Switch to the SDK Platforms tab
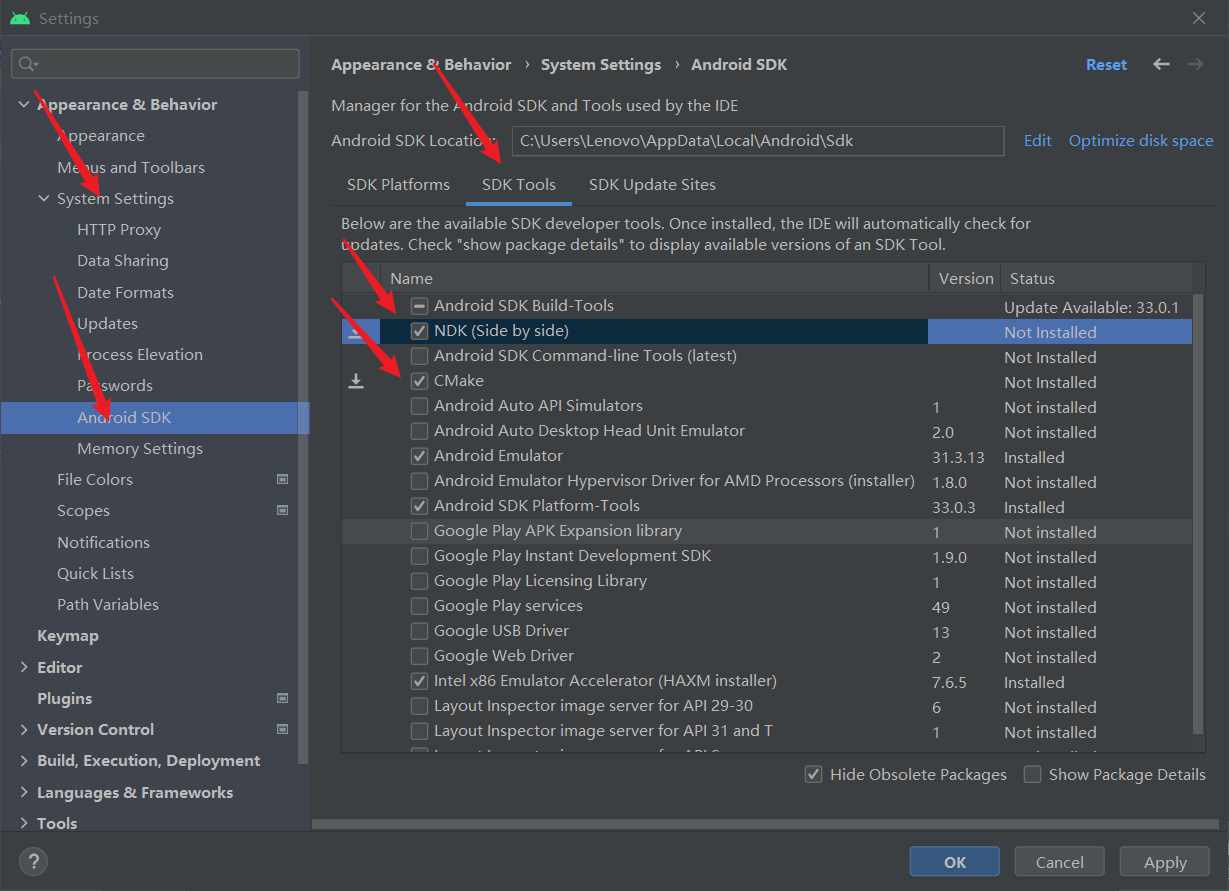Image resolution: width=1229 pixels, height=891 pixels. pyautogui.click(x=398, y=185)
